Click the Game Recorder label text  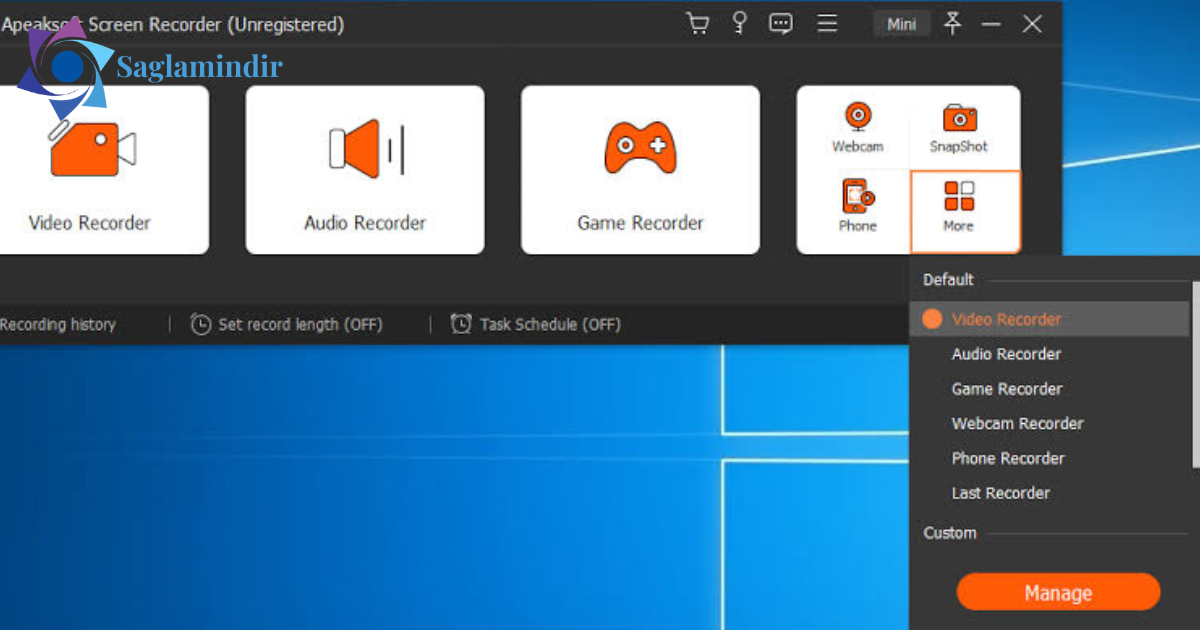tap(640, 223)
